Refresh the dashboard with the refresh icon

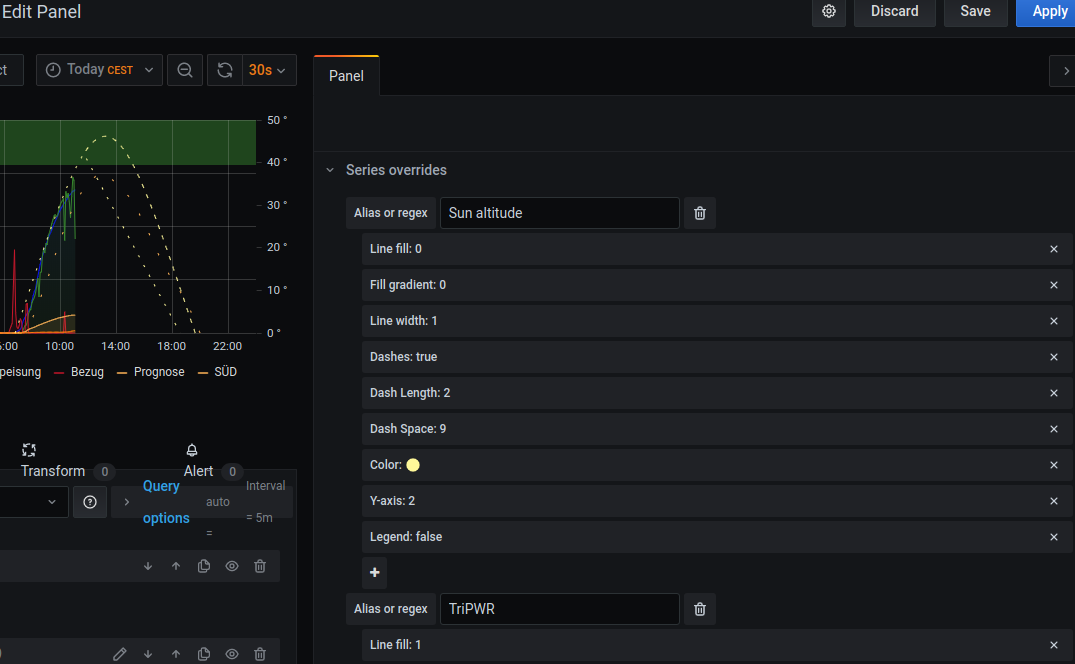point(225,70)
